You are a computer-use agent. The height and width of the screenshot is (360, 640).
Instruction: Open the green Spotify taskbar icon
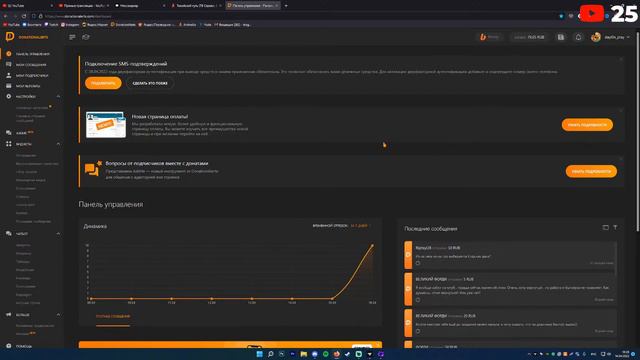click(326, 354)
